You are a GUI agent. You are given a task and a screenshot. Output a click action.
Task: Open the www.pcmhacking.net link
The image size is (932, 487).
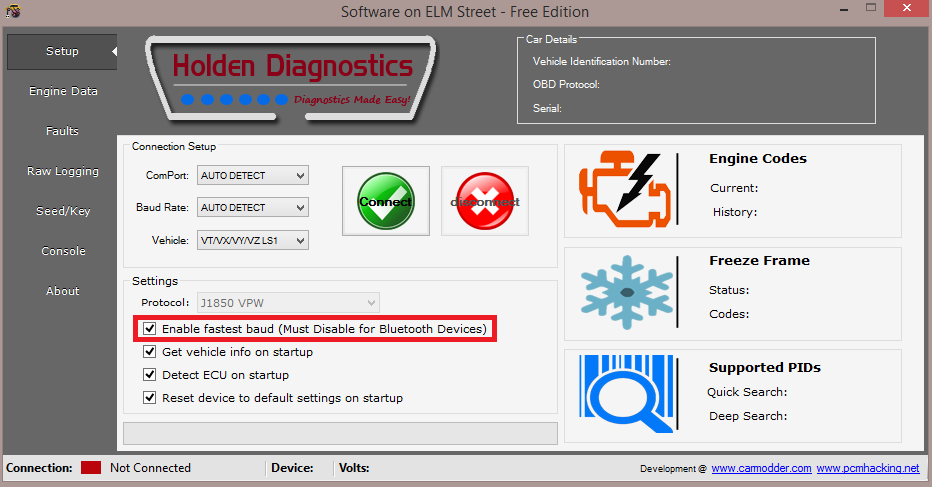[868, 468]
